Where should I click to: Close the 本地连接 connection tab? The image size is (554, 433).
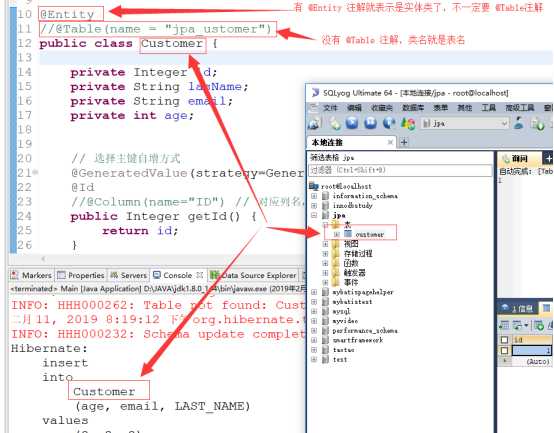point(390,142)
